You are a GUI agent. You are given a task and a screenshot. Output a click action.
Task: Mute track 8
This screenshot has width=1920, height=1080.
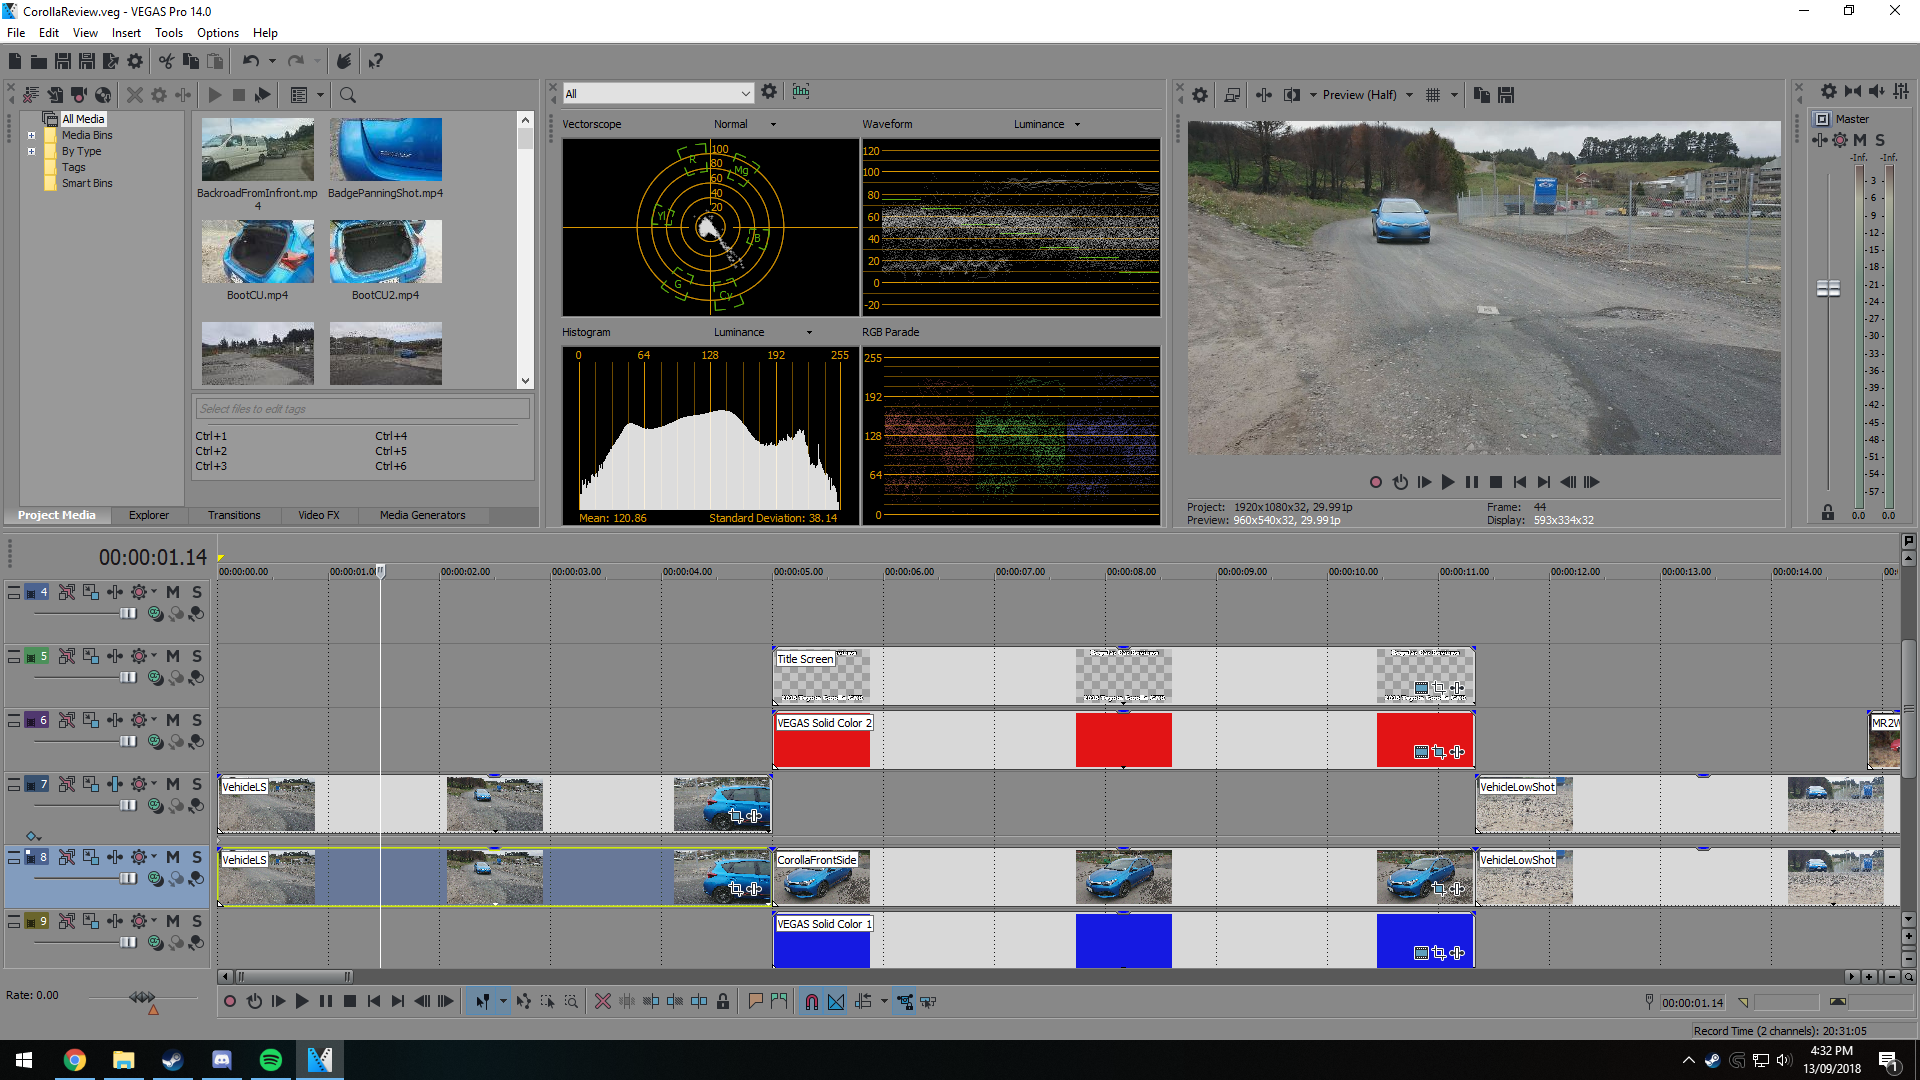click(173, 857)
